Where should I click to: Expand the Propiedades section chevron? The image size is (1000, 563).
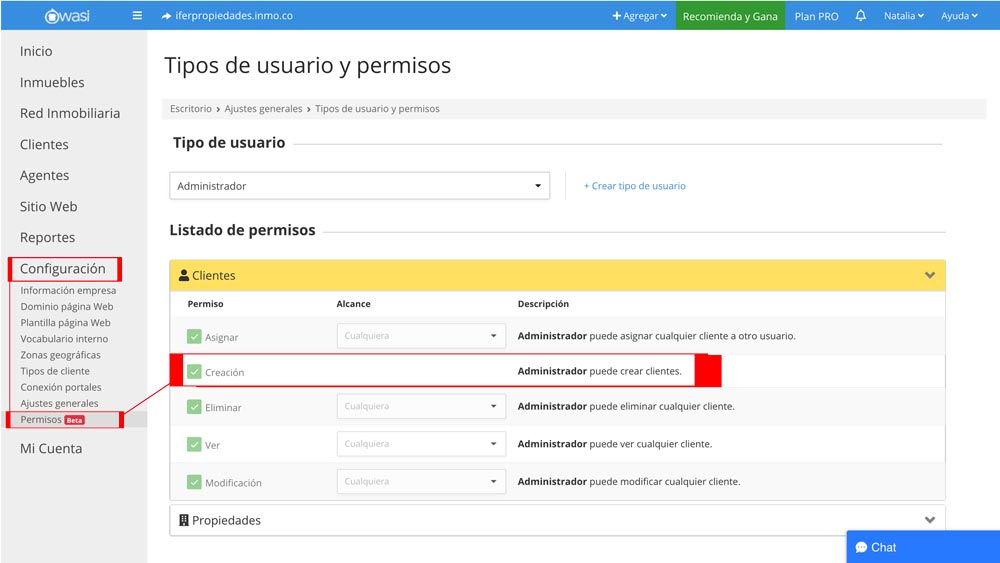pos(930,520)
